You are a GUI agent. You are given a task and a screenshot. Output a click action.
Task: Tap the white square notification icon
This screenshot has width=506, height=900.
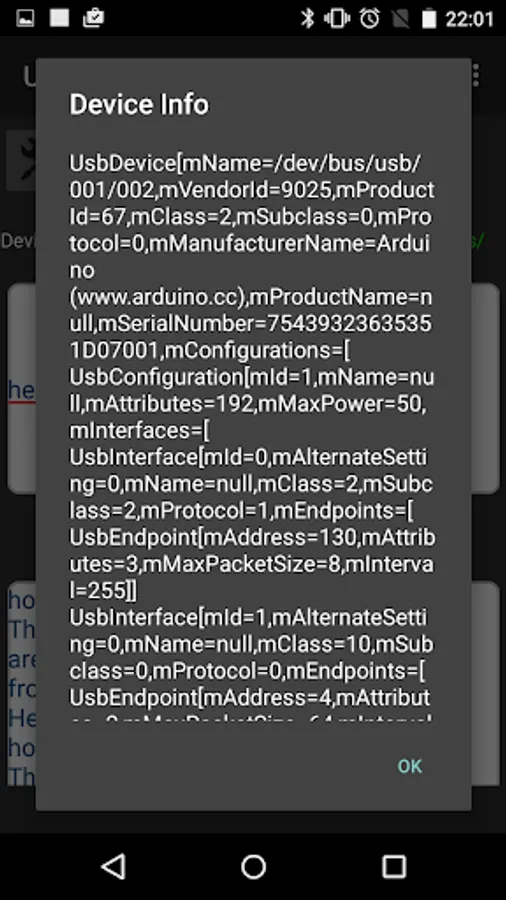(x=59, y=18)
